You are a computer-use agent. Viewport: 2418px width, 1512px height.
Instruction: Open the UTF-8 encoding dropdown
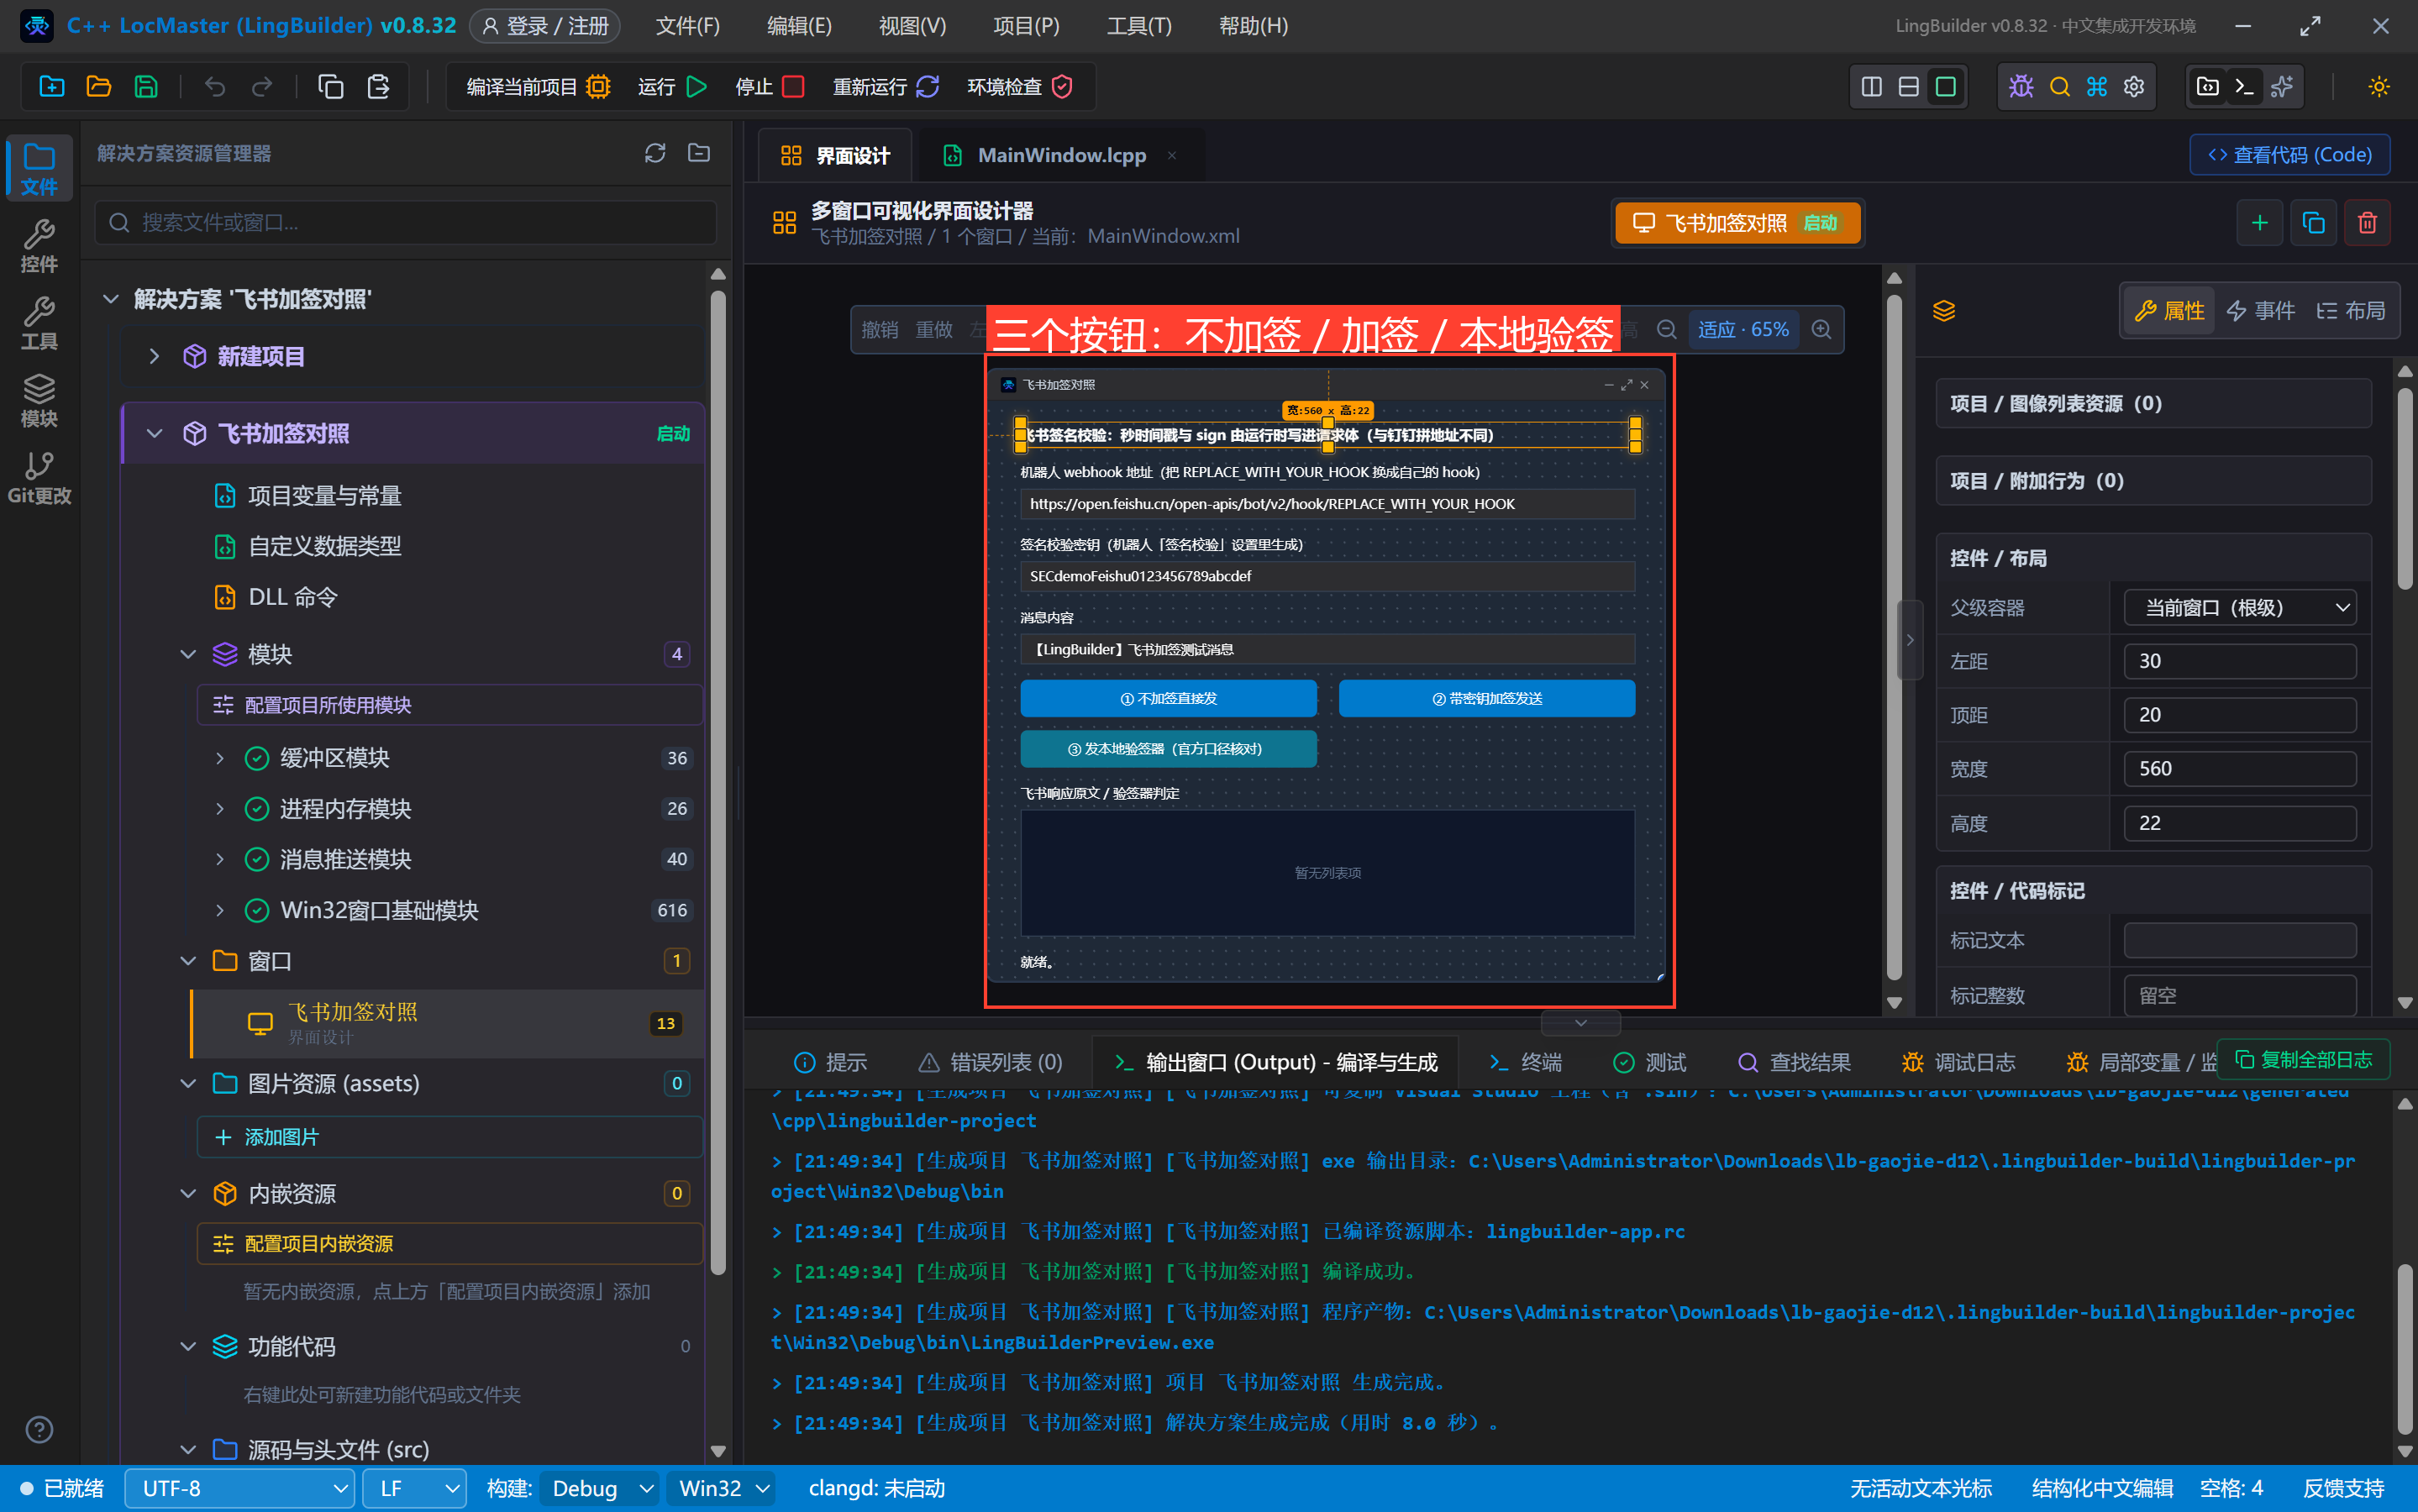(239, 1488)
